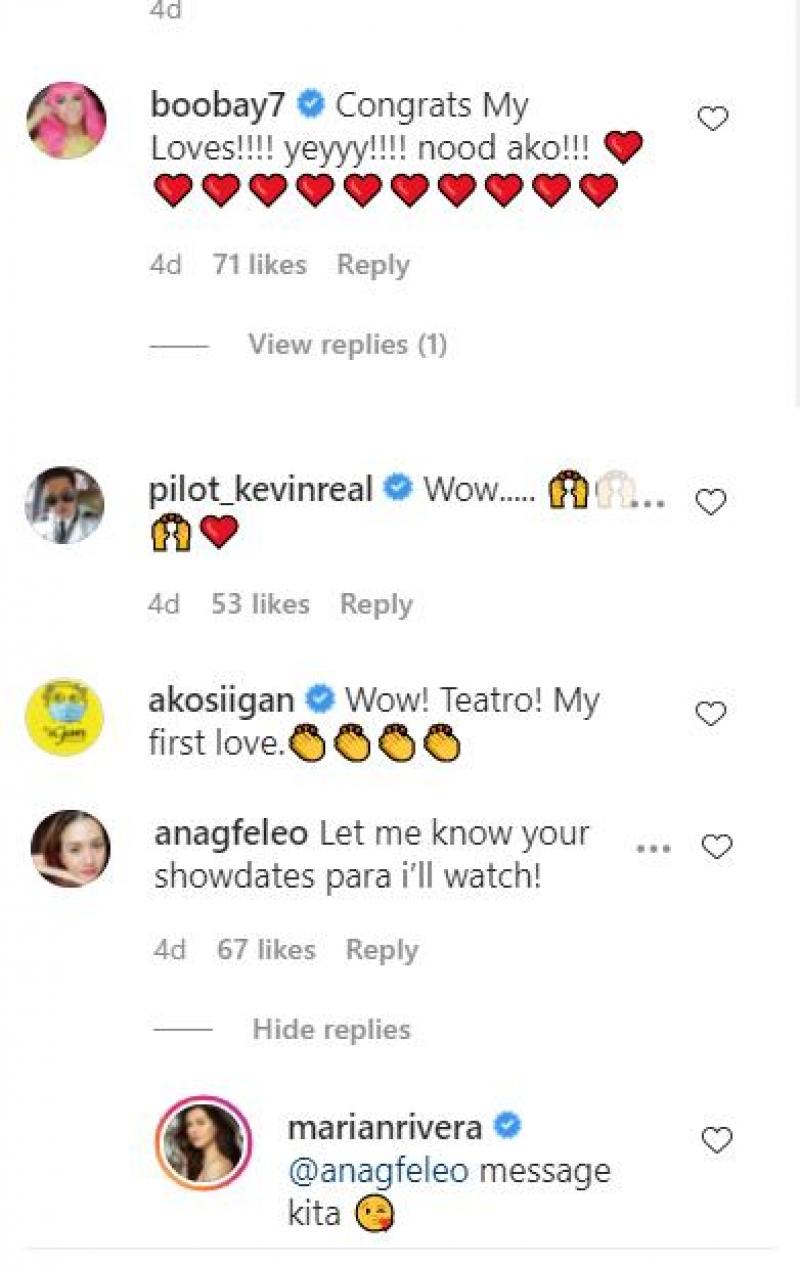Open boobay7's pink-haired profile picture
The width and height of the screenshot is (800, 1266).
point(65,120)
